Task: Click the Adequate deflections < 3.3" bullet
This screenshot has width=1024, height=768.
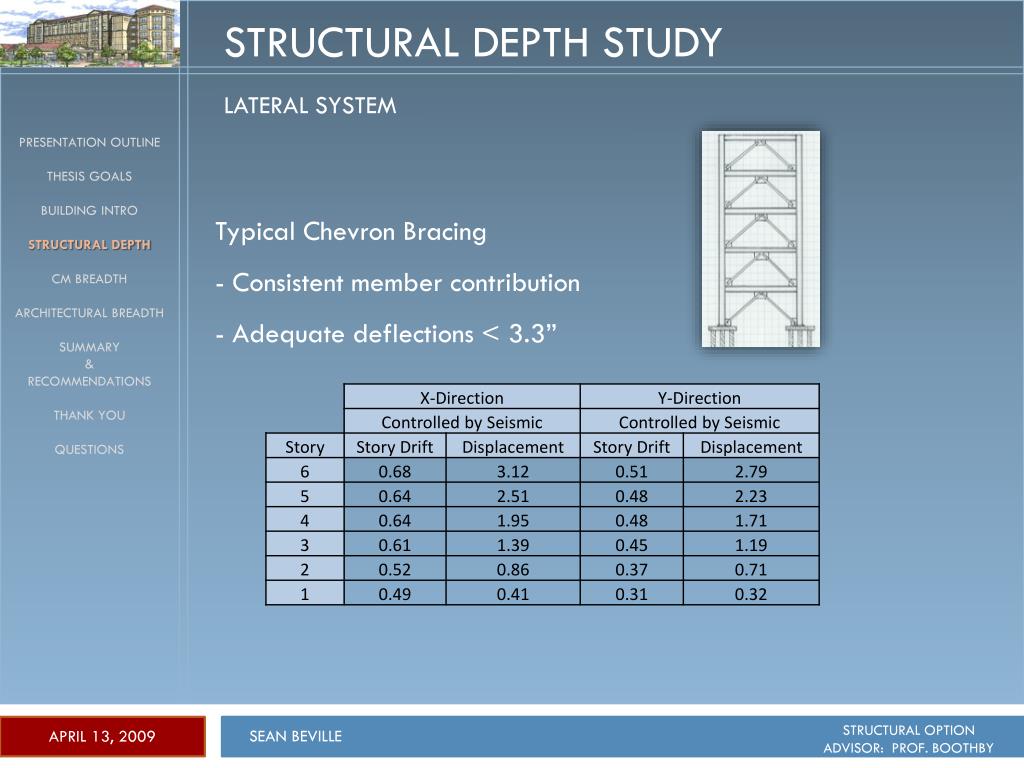Action: [386, 334]
